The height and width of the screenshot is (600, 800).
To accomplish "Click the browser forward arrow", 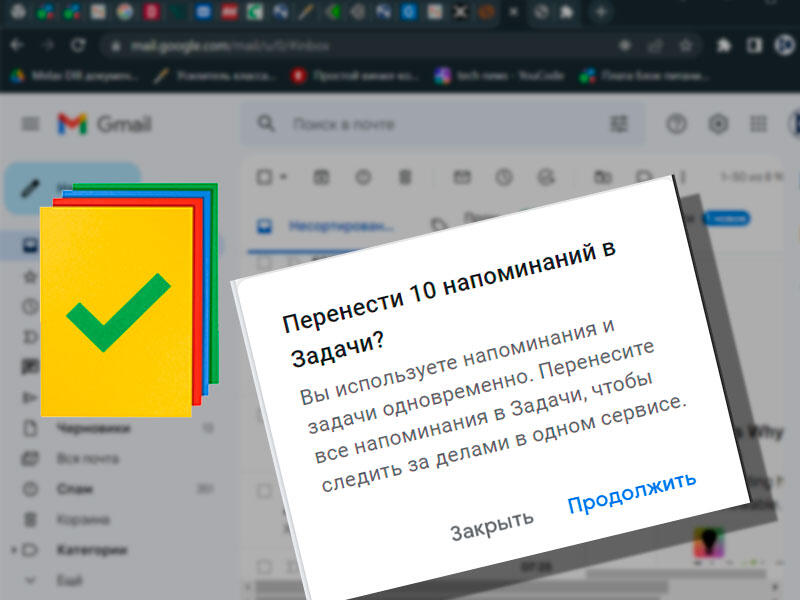I will (48, 45).
